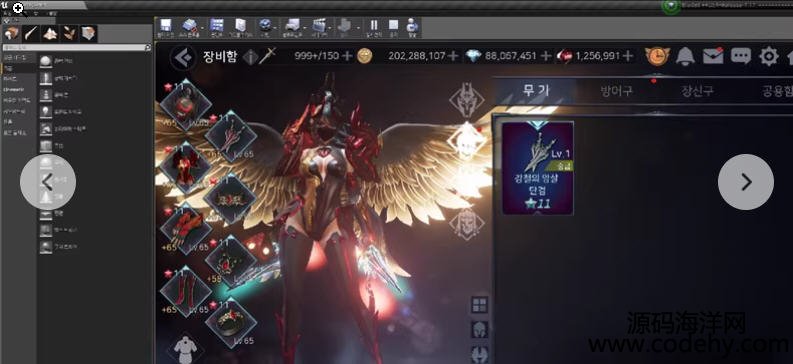Screen dimensions: 793x364
Task: Select the Foliage mode icon
Action: point(69,33)
